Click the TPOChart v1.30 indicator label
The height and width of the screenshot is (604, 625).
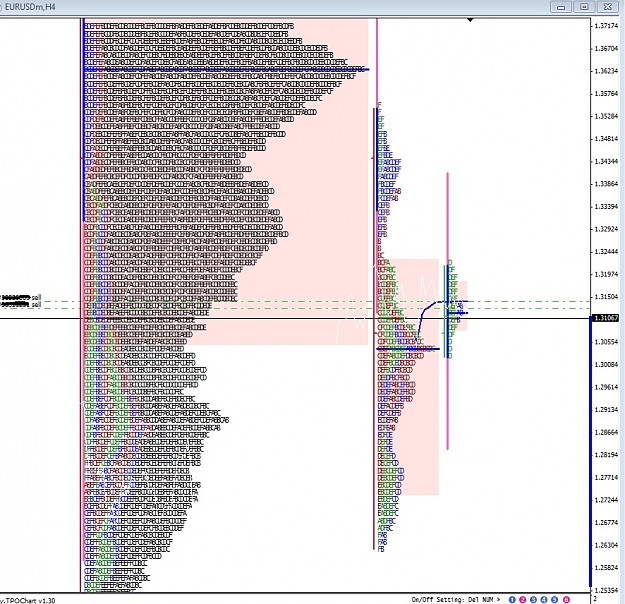click(27, 600)
